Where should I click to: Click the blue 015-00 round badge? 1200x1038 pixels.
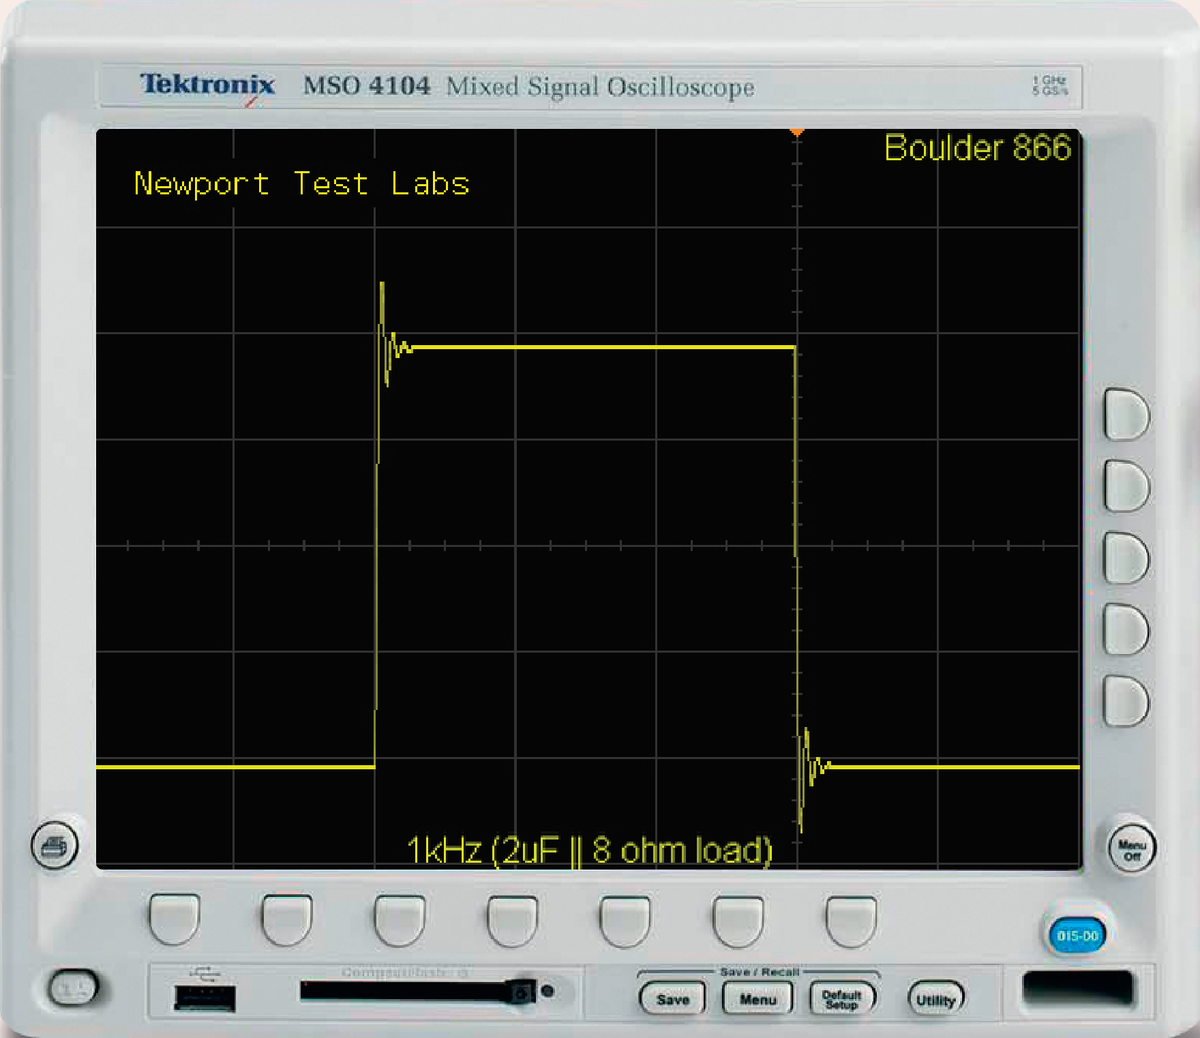tap(1077, 936)
